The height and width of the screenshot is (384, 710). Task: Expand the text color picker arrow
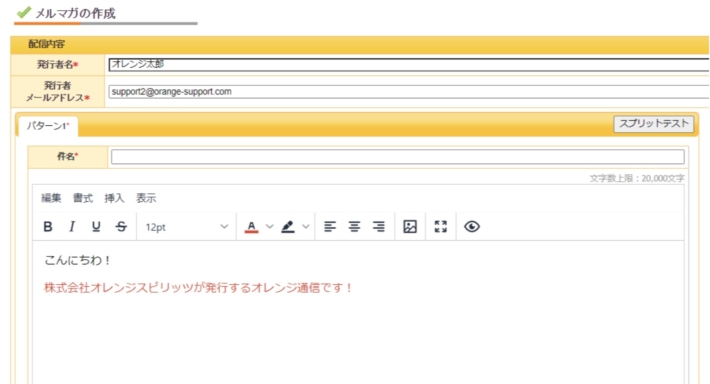tap(269, 226)
